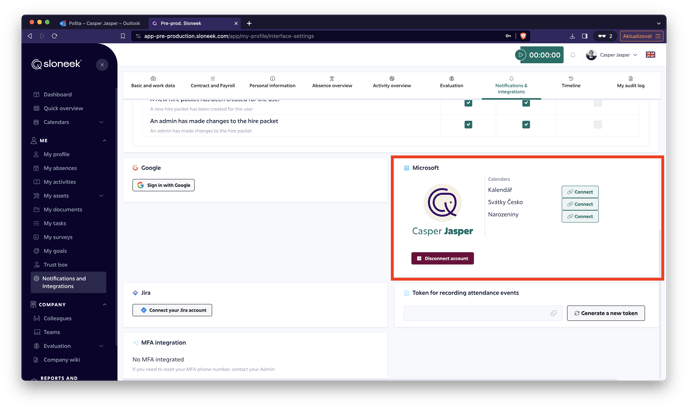Image resolution: width=688 pixels, height=409 pixels.
Task: Bookmark this page in the browser
Action: point(123,36)
